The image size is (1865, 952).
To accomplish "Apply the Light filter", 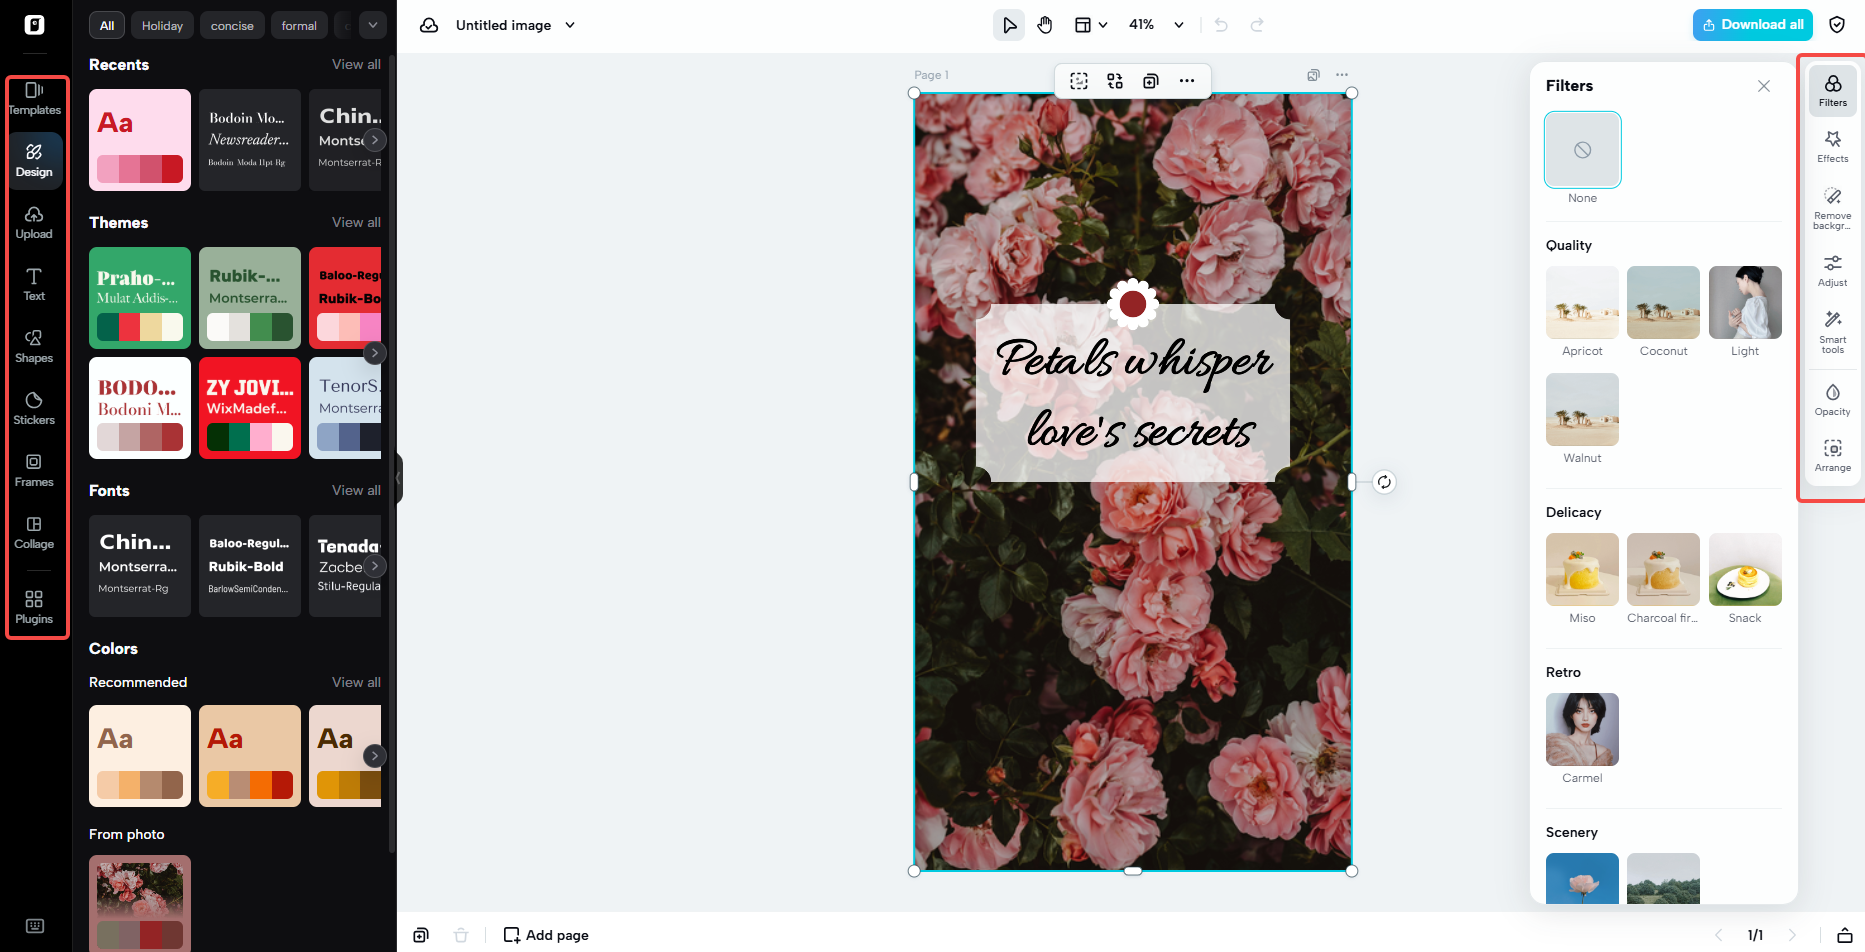I will pyautogui.click(x=1745, y=303).
